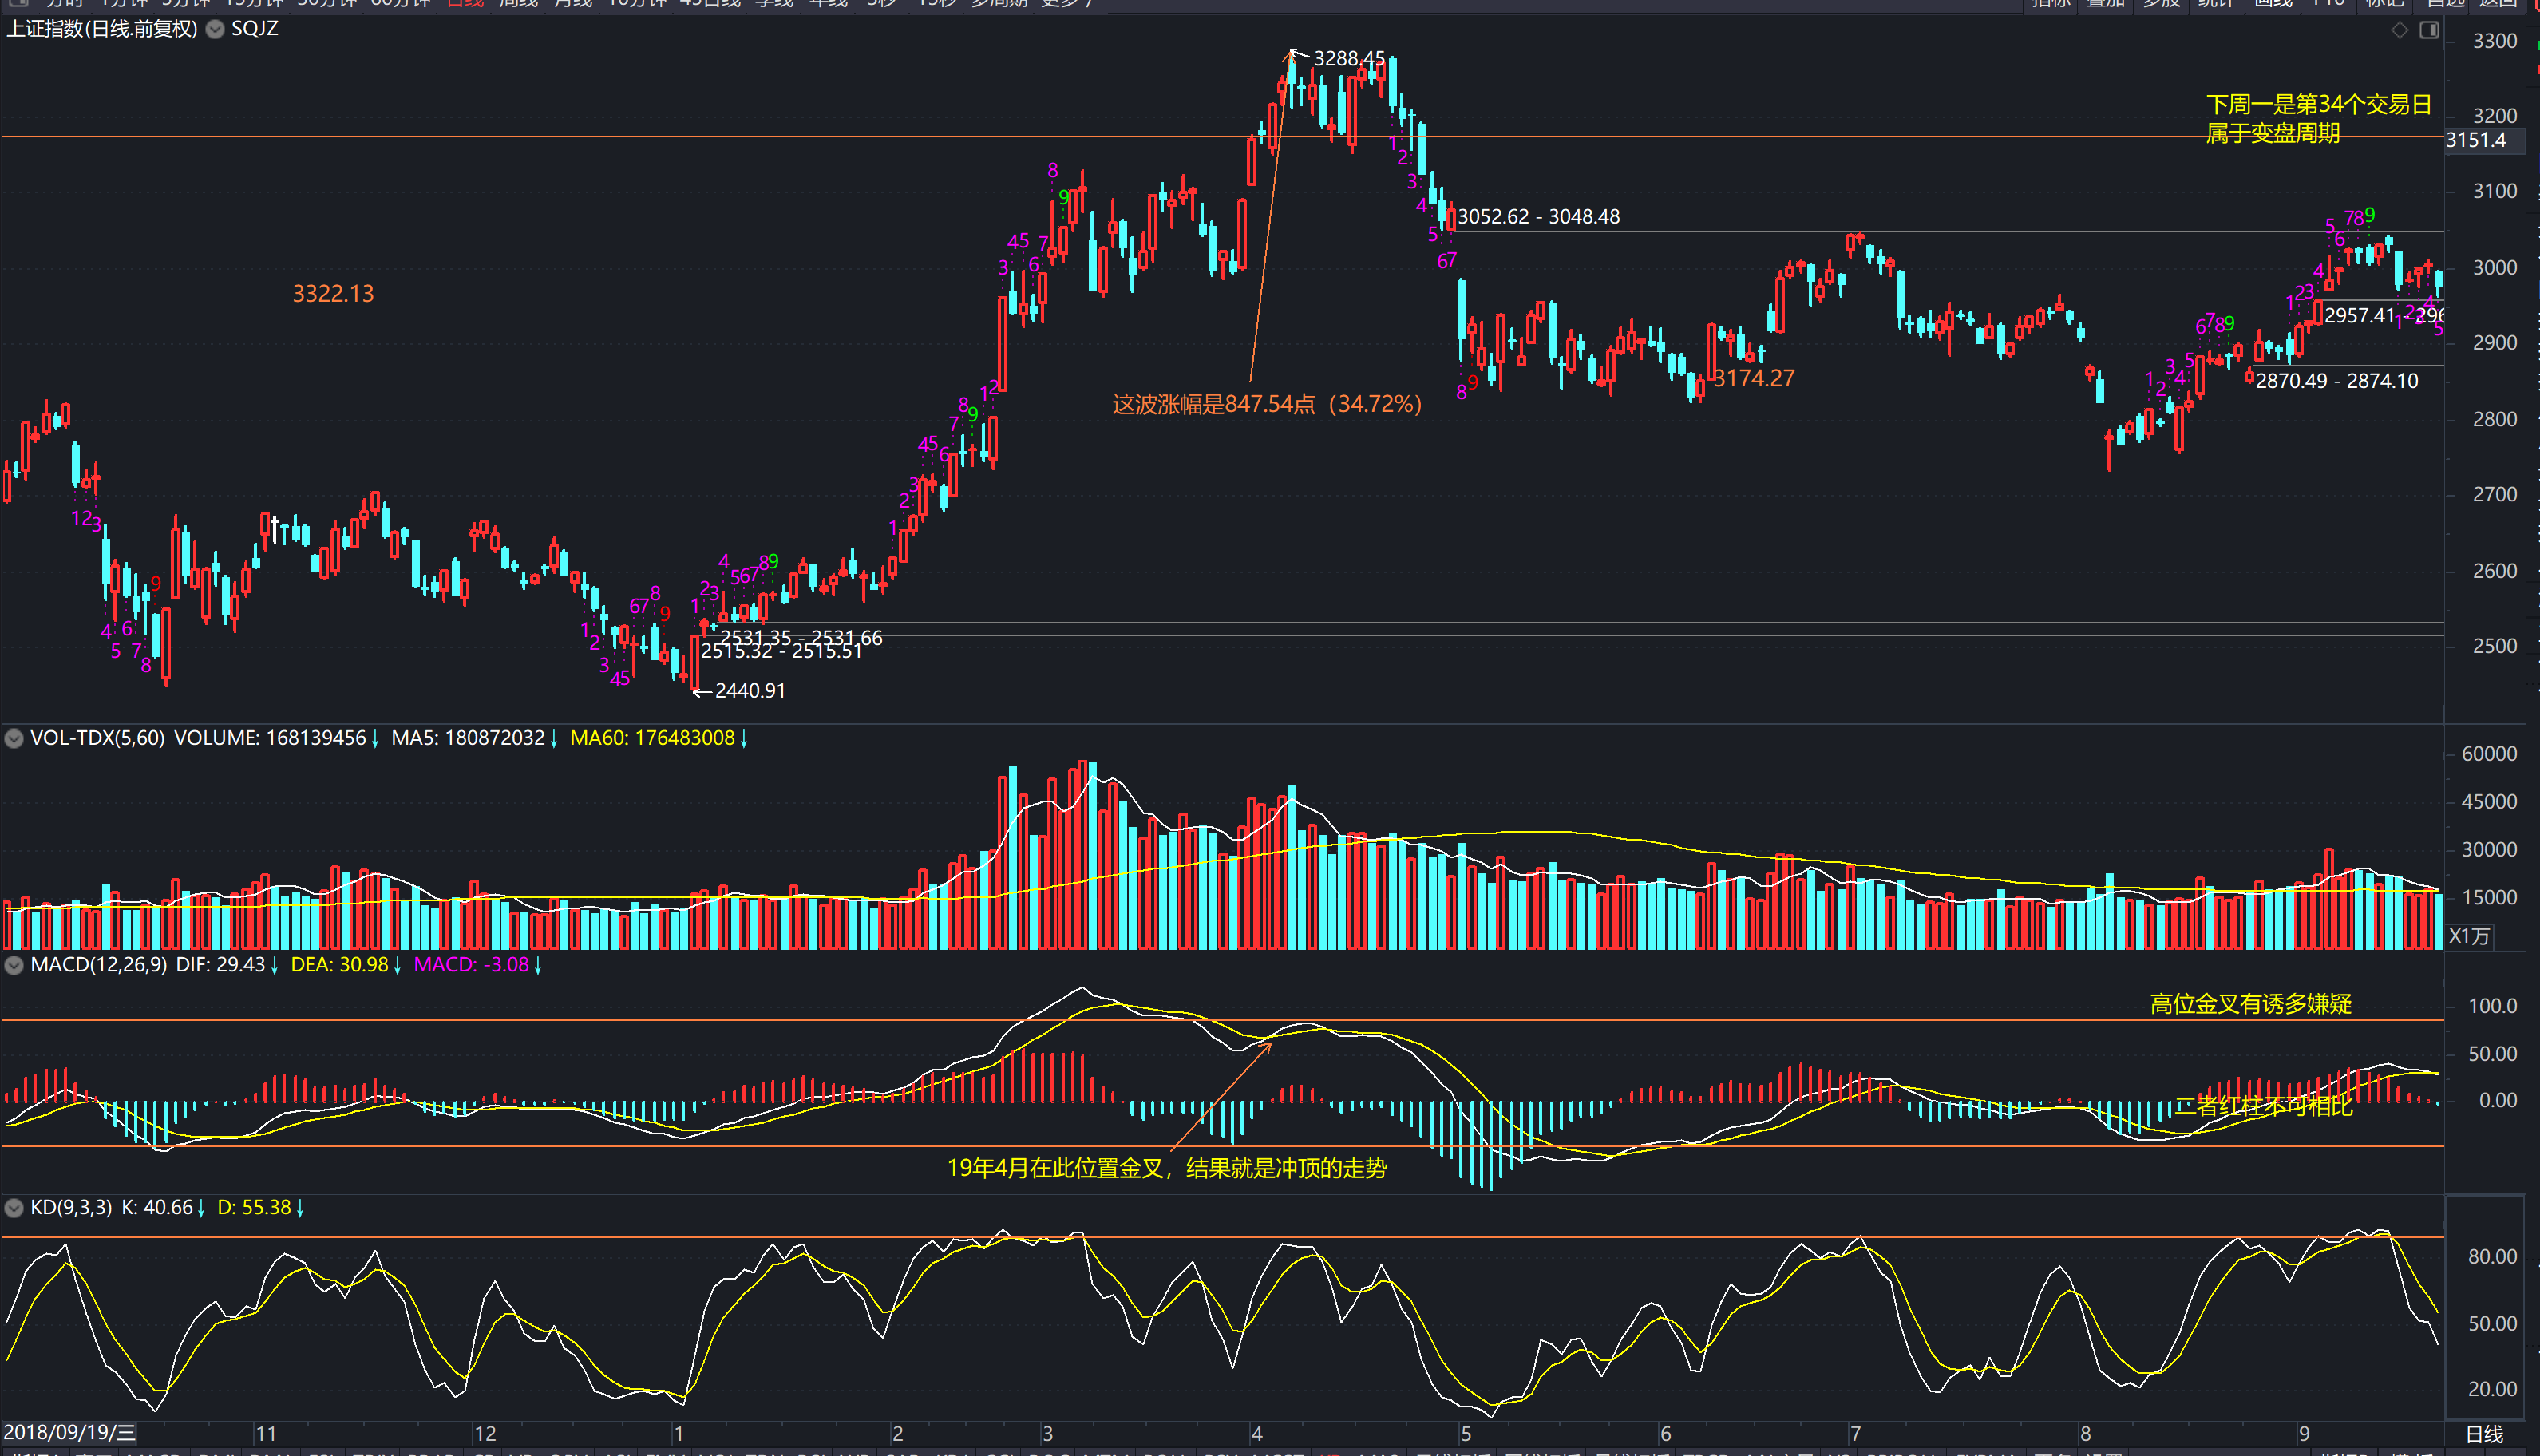Viewport: 2540px width, 1456px height.
Task: Select the red 日线 period tab
Action: pos(465,3)
